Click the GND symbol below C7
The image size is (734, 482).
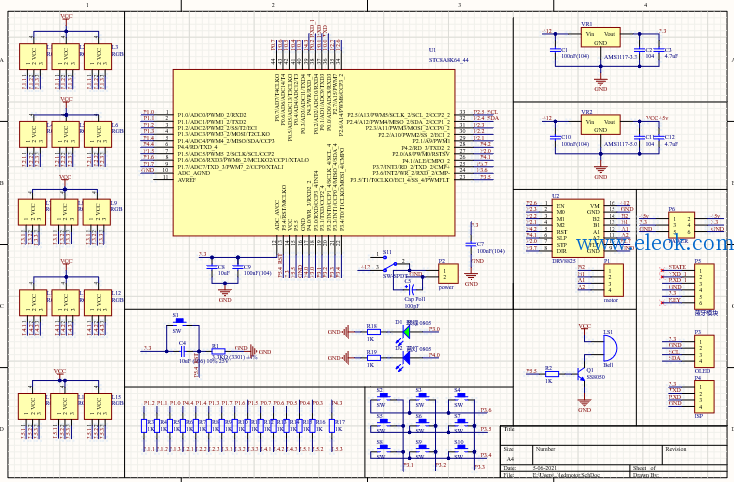point(471,277)
